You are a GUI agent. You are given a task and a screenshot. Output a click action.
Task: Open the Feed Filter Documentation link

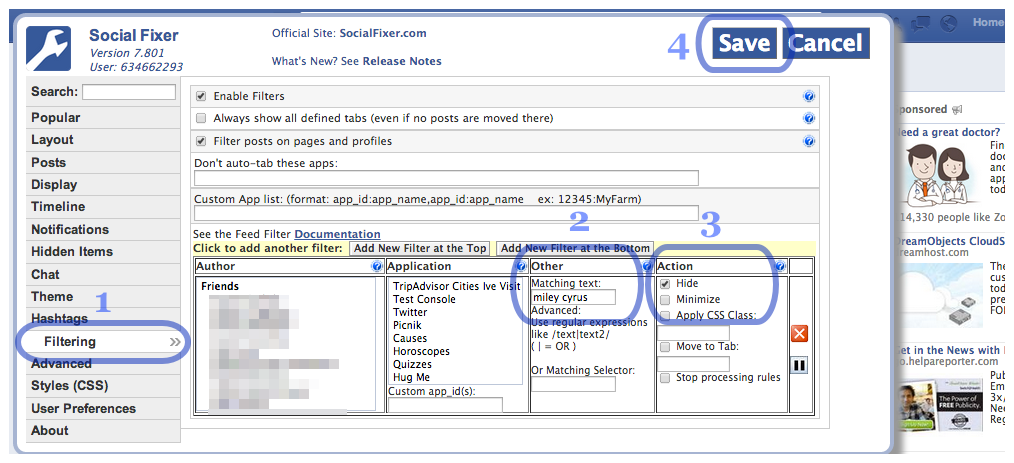point(338,234)
